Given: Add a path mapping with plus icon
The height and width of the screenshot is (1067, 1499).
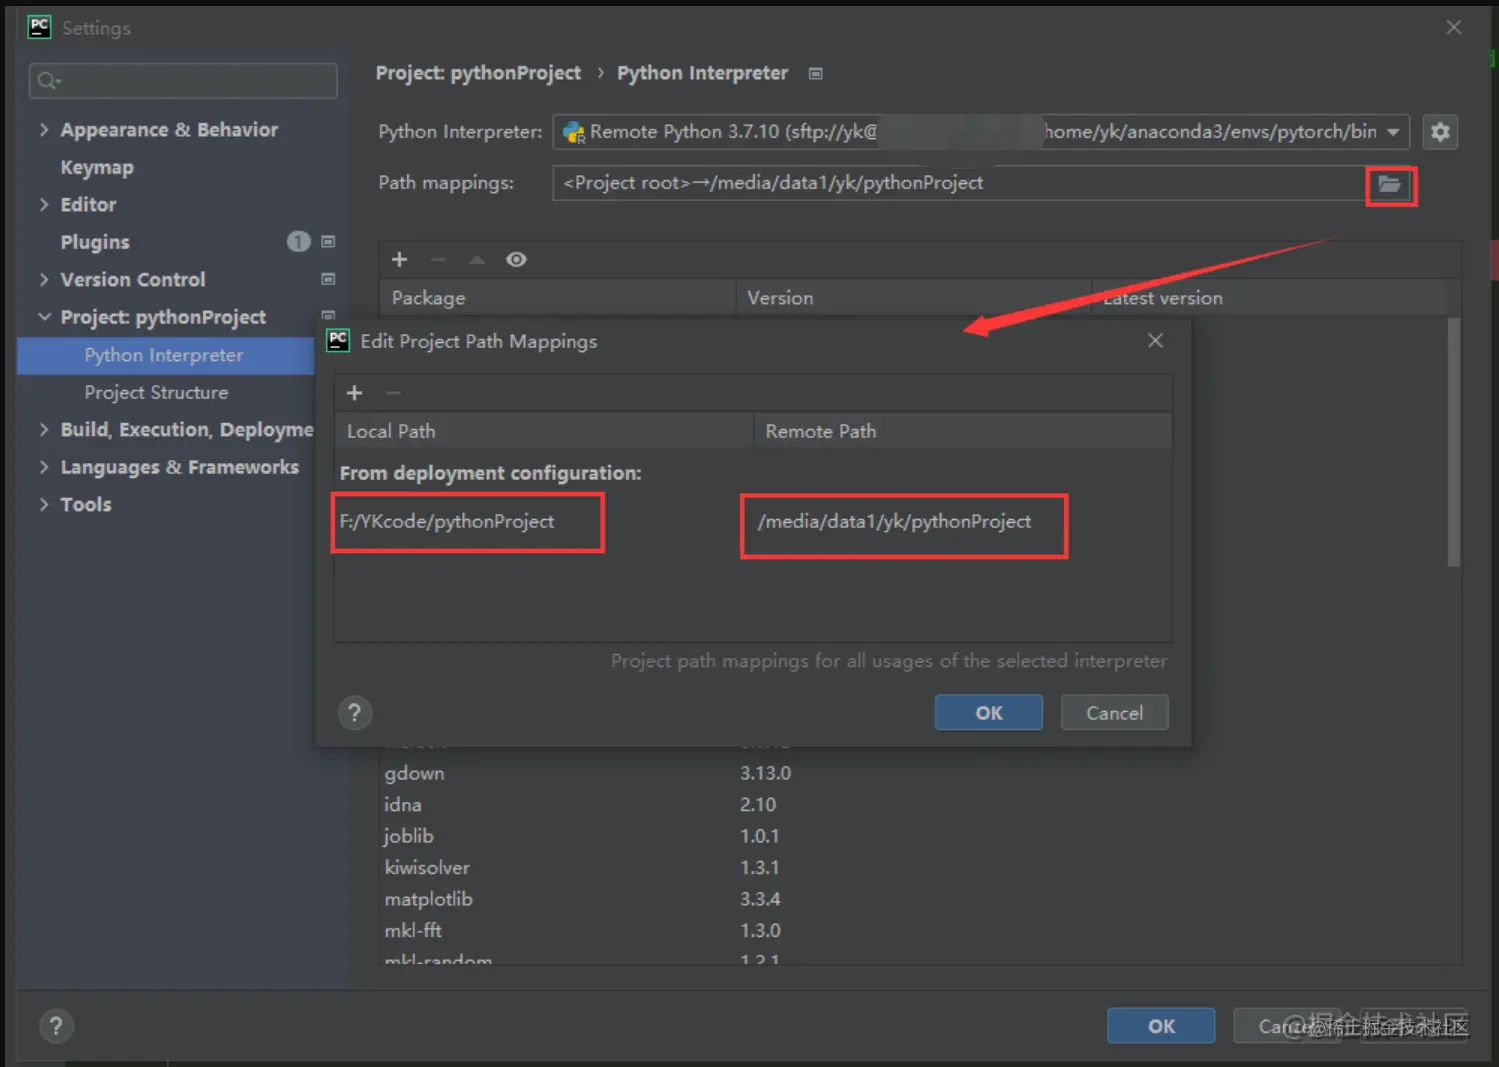Looking at the screenshot, I should (354, 393).
